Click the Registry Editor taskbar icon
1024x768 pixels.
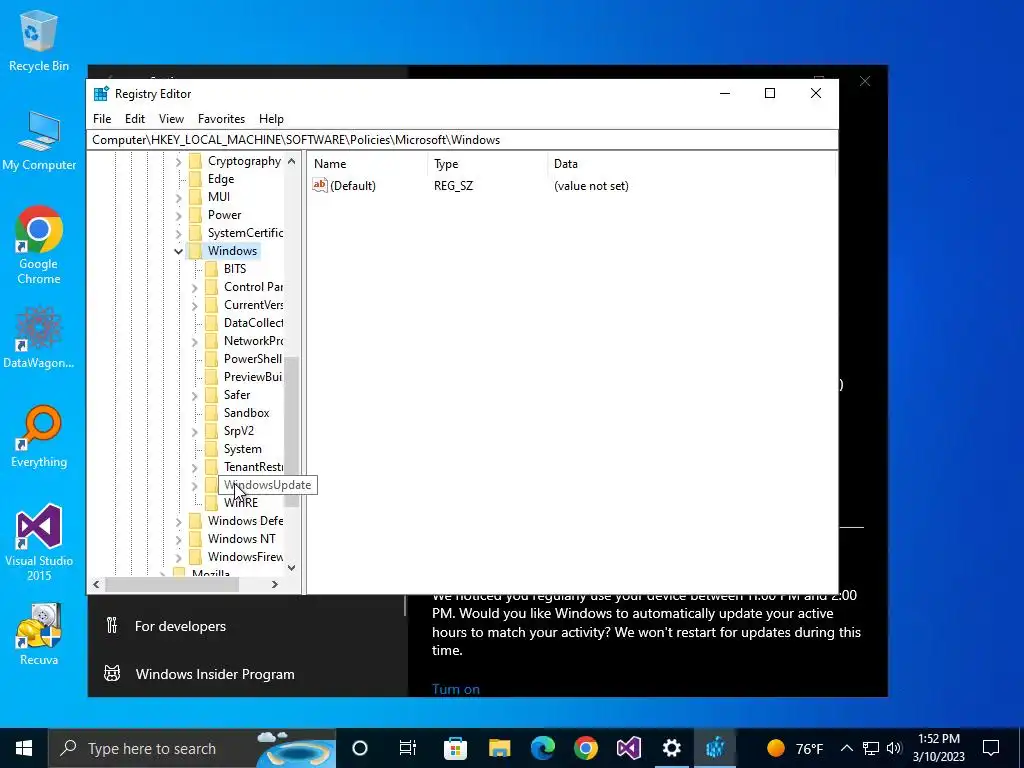(x=714, y=748)
